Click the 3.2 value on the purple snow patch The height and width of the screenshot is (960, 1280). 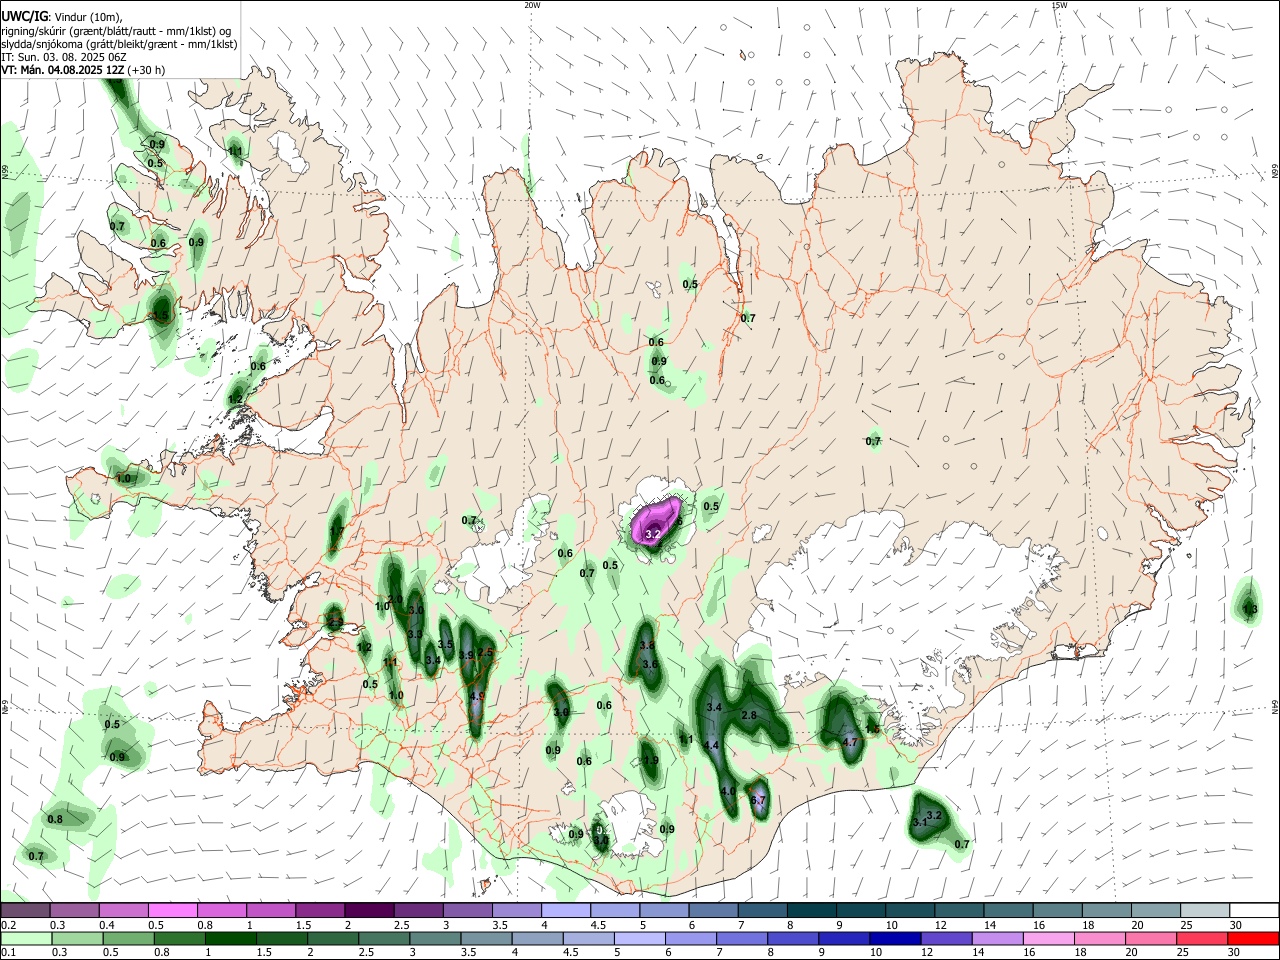pos(653,535)
